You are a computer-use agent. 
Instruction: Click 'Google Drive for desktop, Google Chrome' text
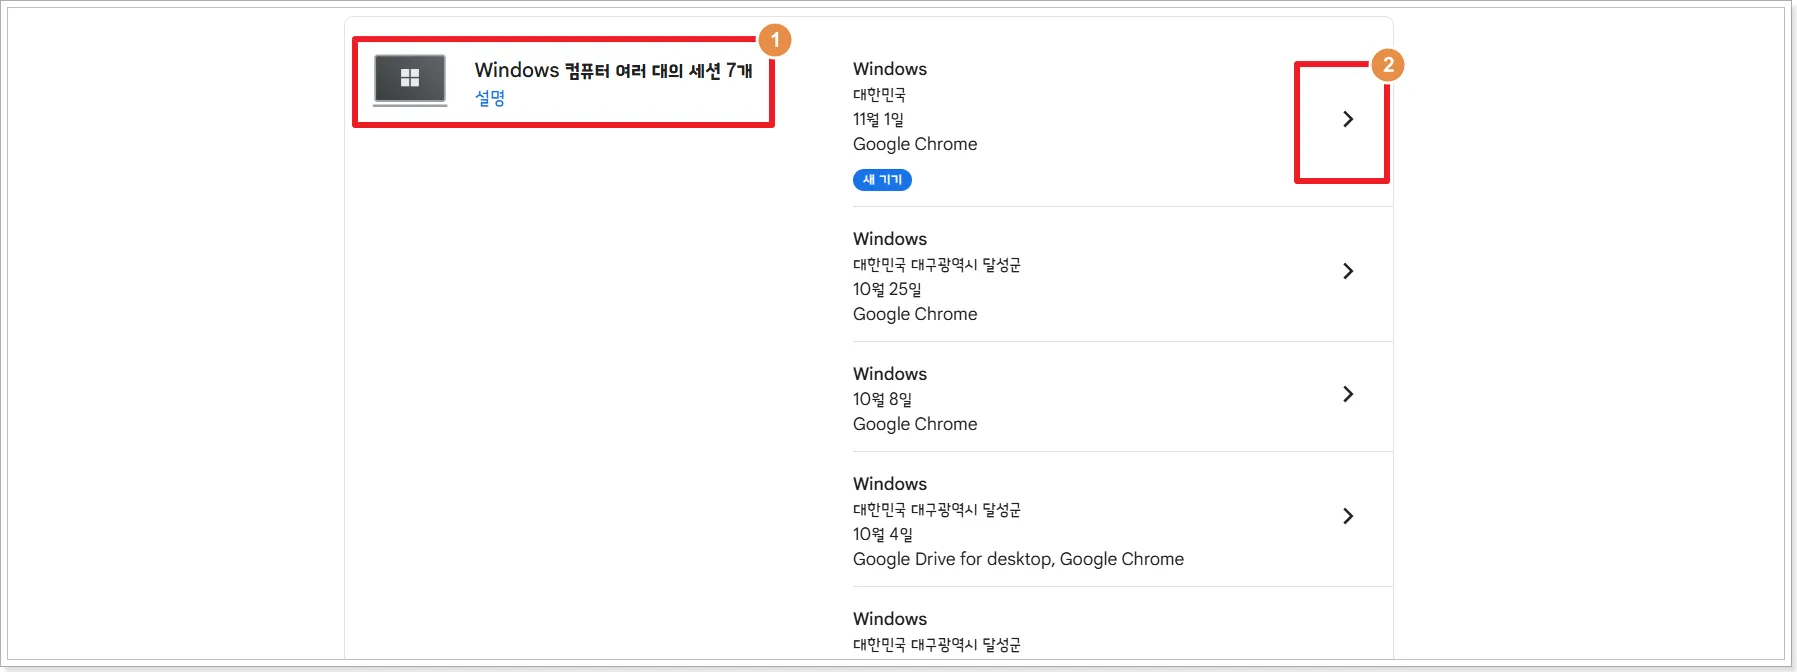(x=1018, y=559)
